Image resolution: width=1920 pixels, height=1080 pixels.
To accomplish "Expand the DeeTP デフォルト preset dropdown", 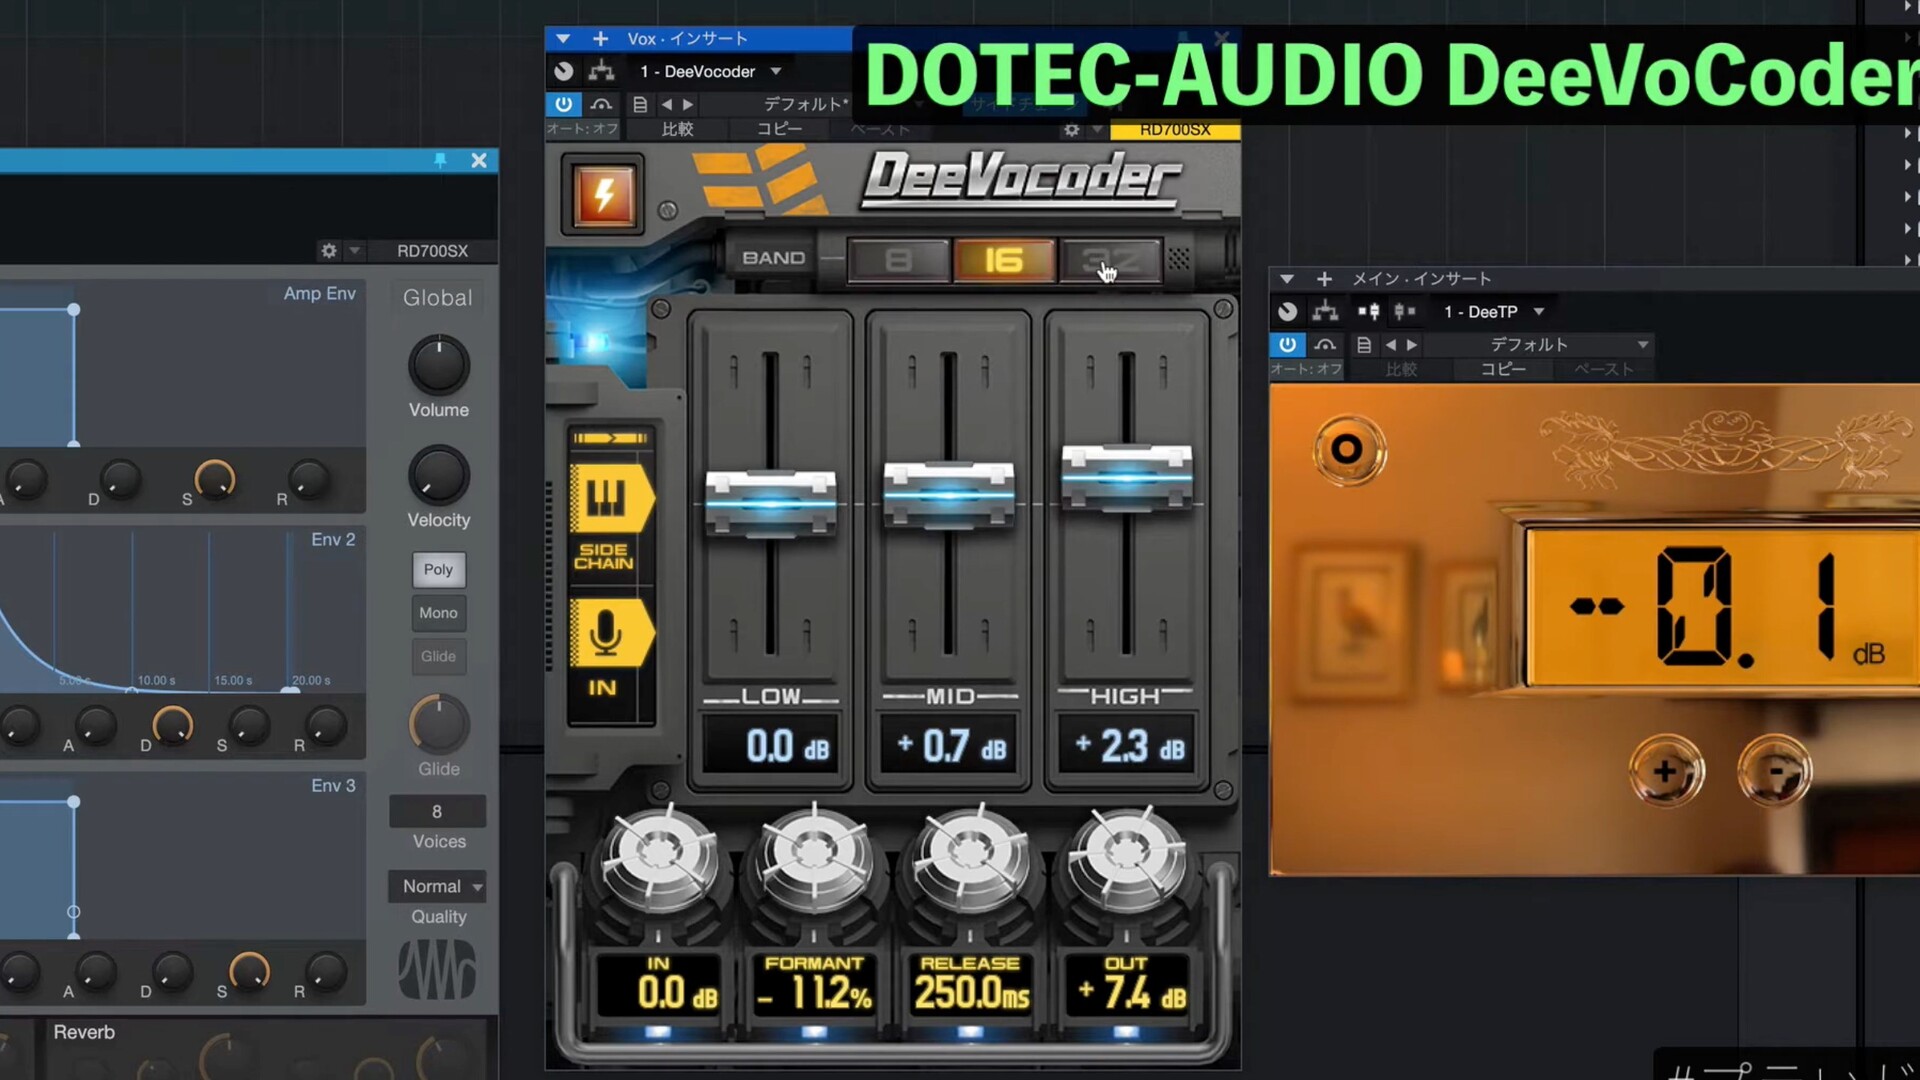I will pos(1642,344).
